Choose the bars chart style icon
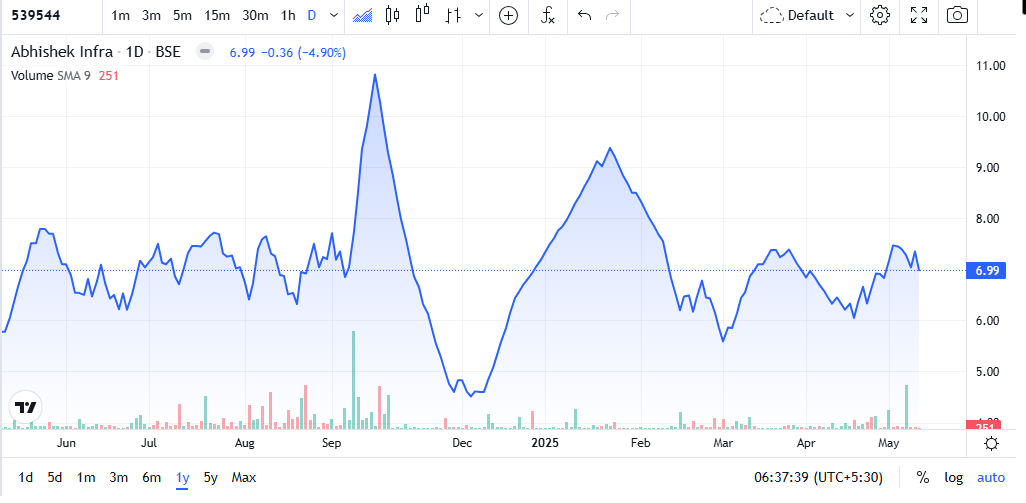1026x503 pixels. point(452,16)
